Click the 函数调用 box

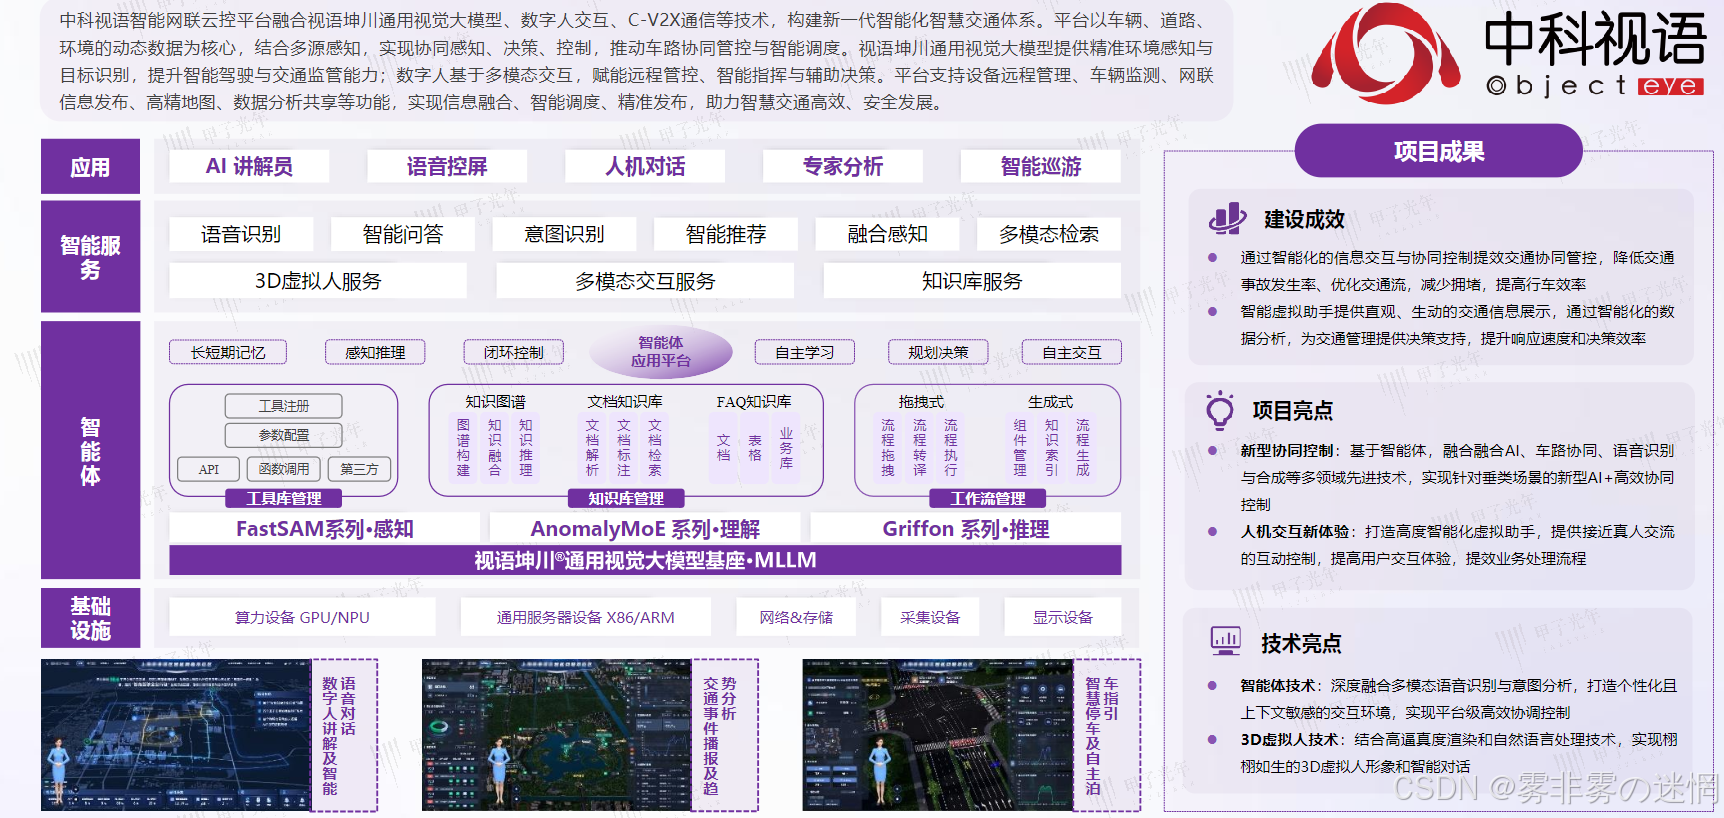click(284, 469)
